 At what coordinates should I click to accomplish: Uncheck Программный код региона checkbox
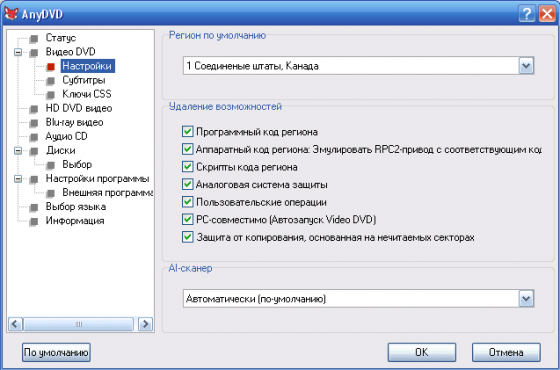click(187, 131)
